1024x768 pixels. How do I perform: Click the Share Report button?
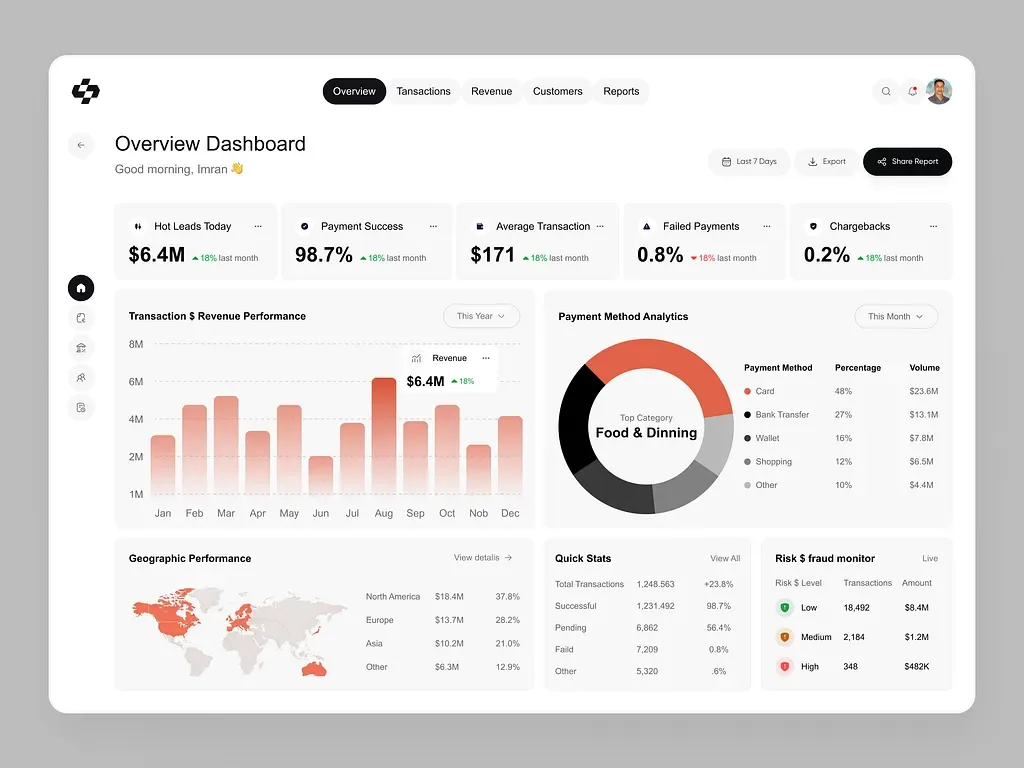click(907, 161)
